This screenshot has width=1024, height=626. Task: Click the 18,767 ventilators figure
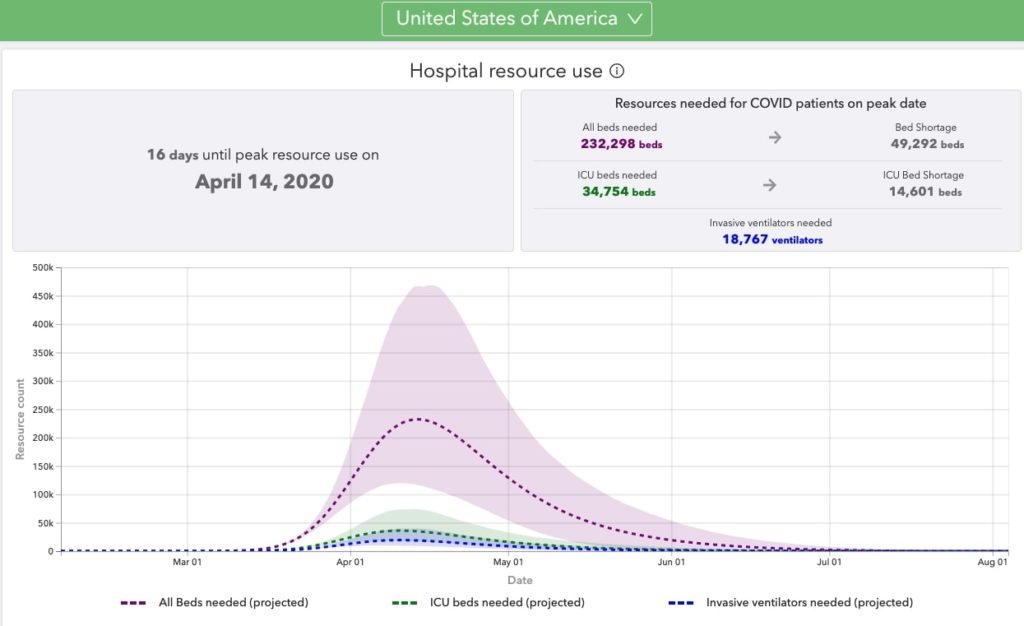click(772, 240)
